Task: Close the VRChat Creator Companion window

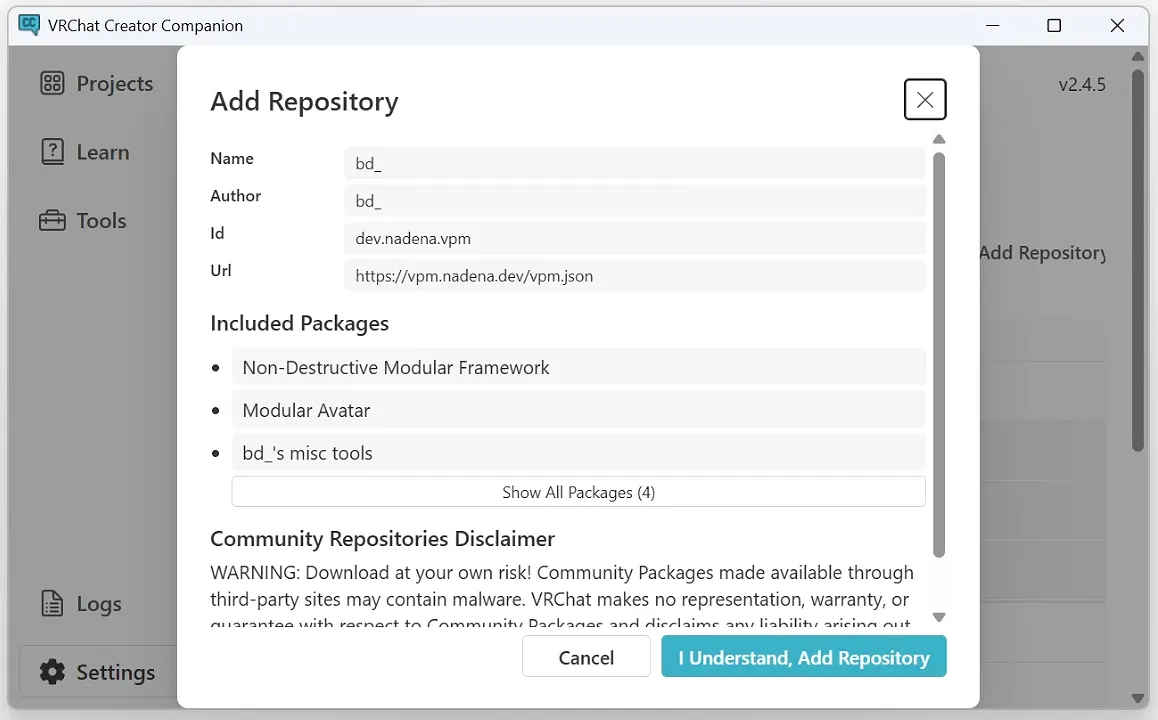Action: pyautogui.click(x=1117, y=25)
